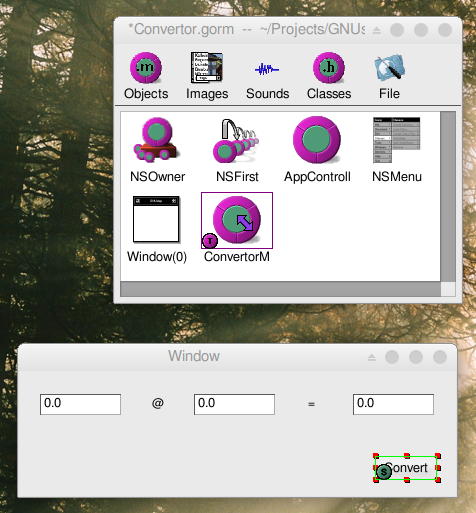
Task: Select the @ label in Window
Action: click(x=158, y=404)
